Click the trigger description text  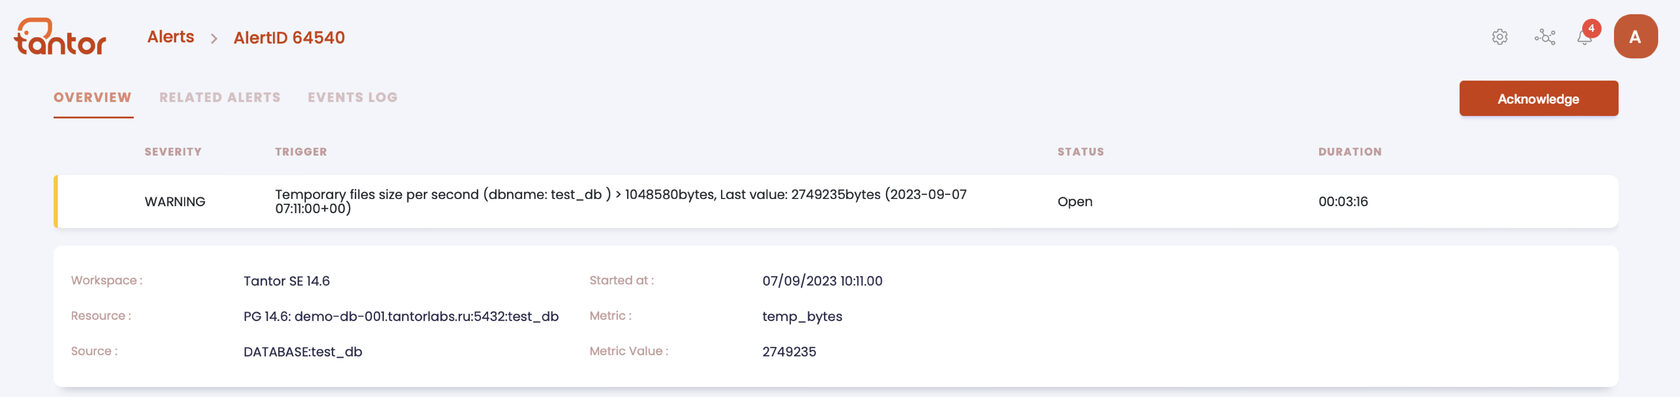(x=621, y=201)
